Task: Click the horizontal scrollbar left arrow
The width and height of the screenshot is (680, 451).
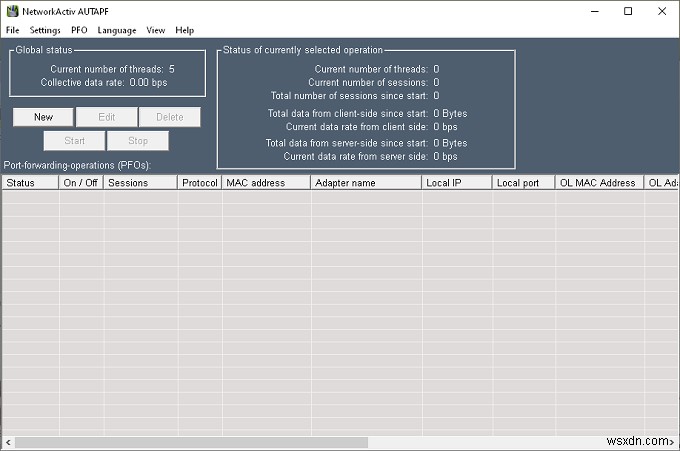Action: point(7,441)
